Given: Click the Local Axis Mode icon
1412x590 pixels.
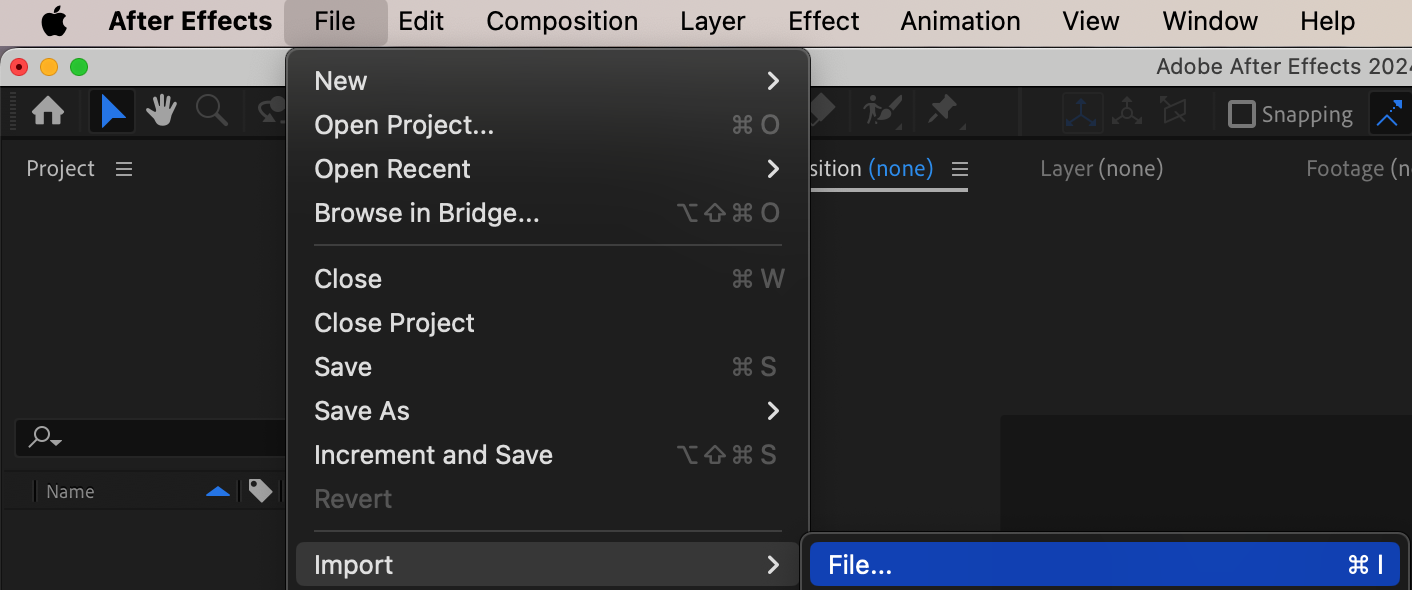Looking at the screenshot, I should (1082, 113).
